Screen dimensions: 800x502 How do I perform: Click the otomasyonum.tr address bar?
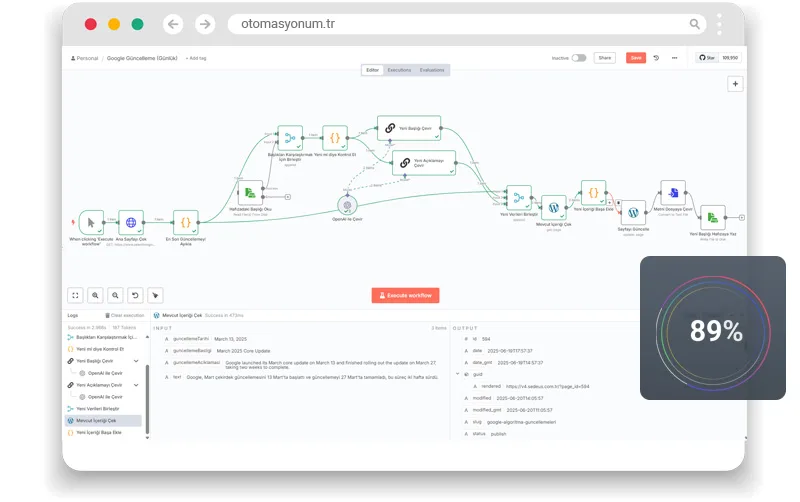(467, 24)
